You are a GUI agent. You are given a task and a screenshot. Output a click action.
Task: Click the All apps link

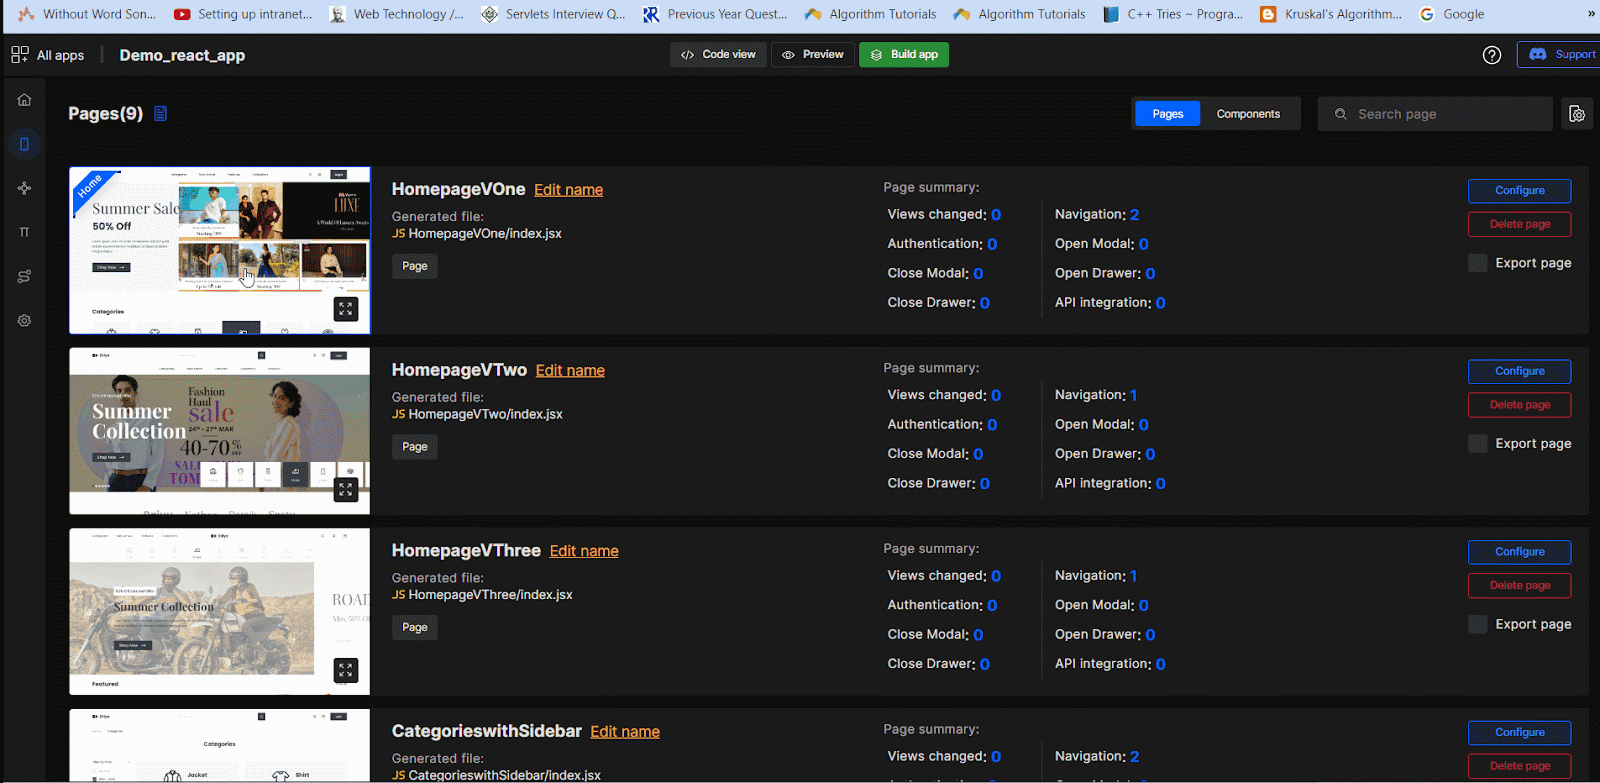tap(60, 55)
